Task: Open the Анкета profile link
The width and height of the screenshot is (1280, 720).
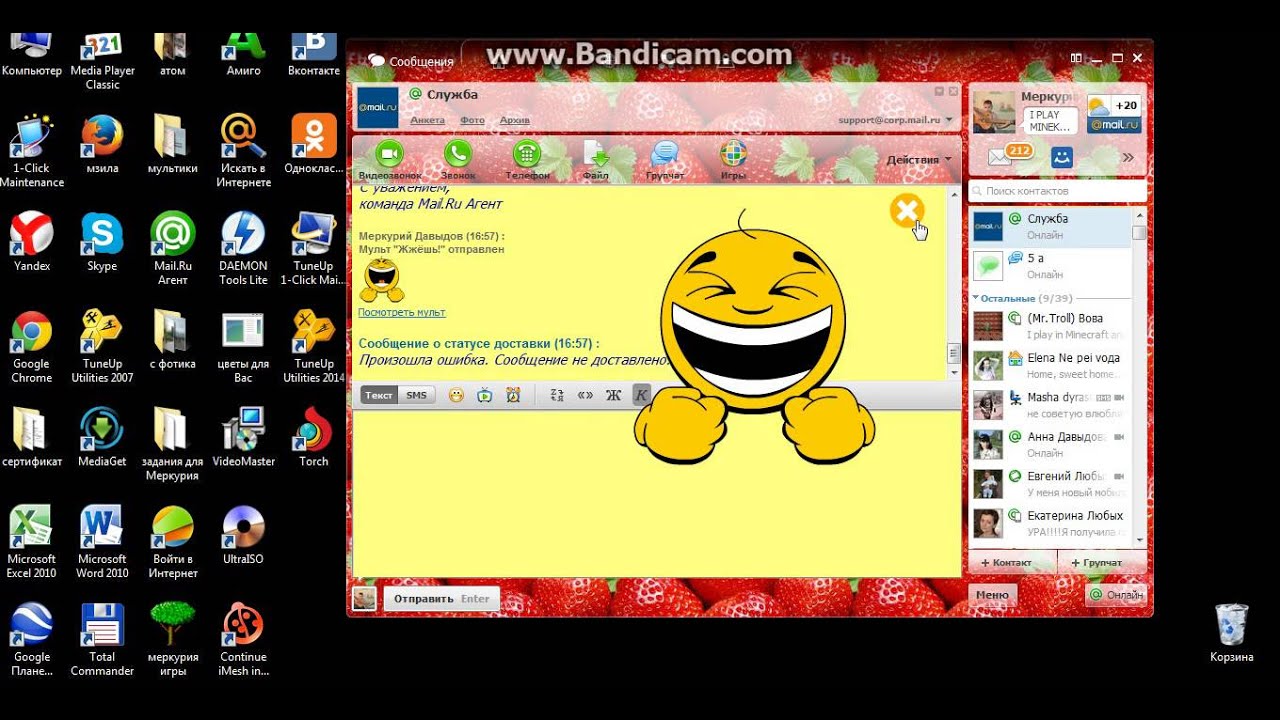Action: (x=428, y=120)
